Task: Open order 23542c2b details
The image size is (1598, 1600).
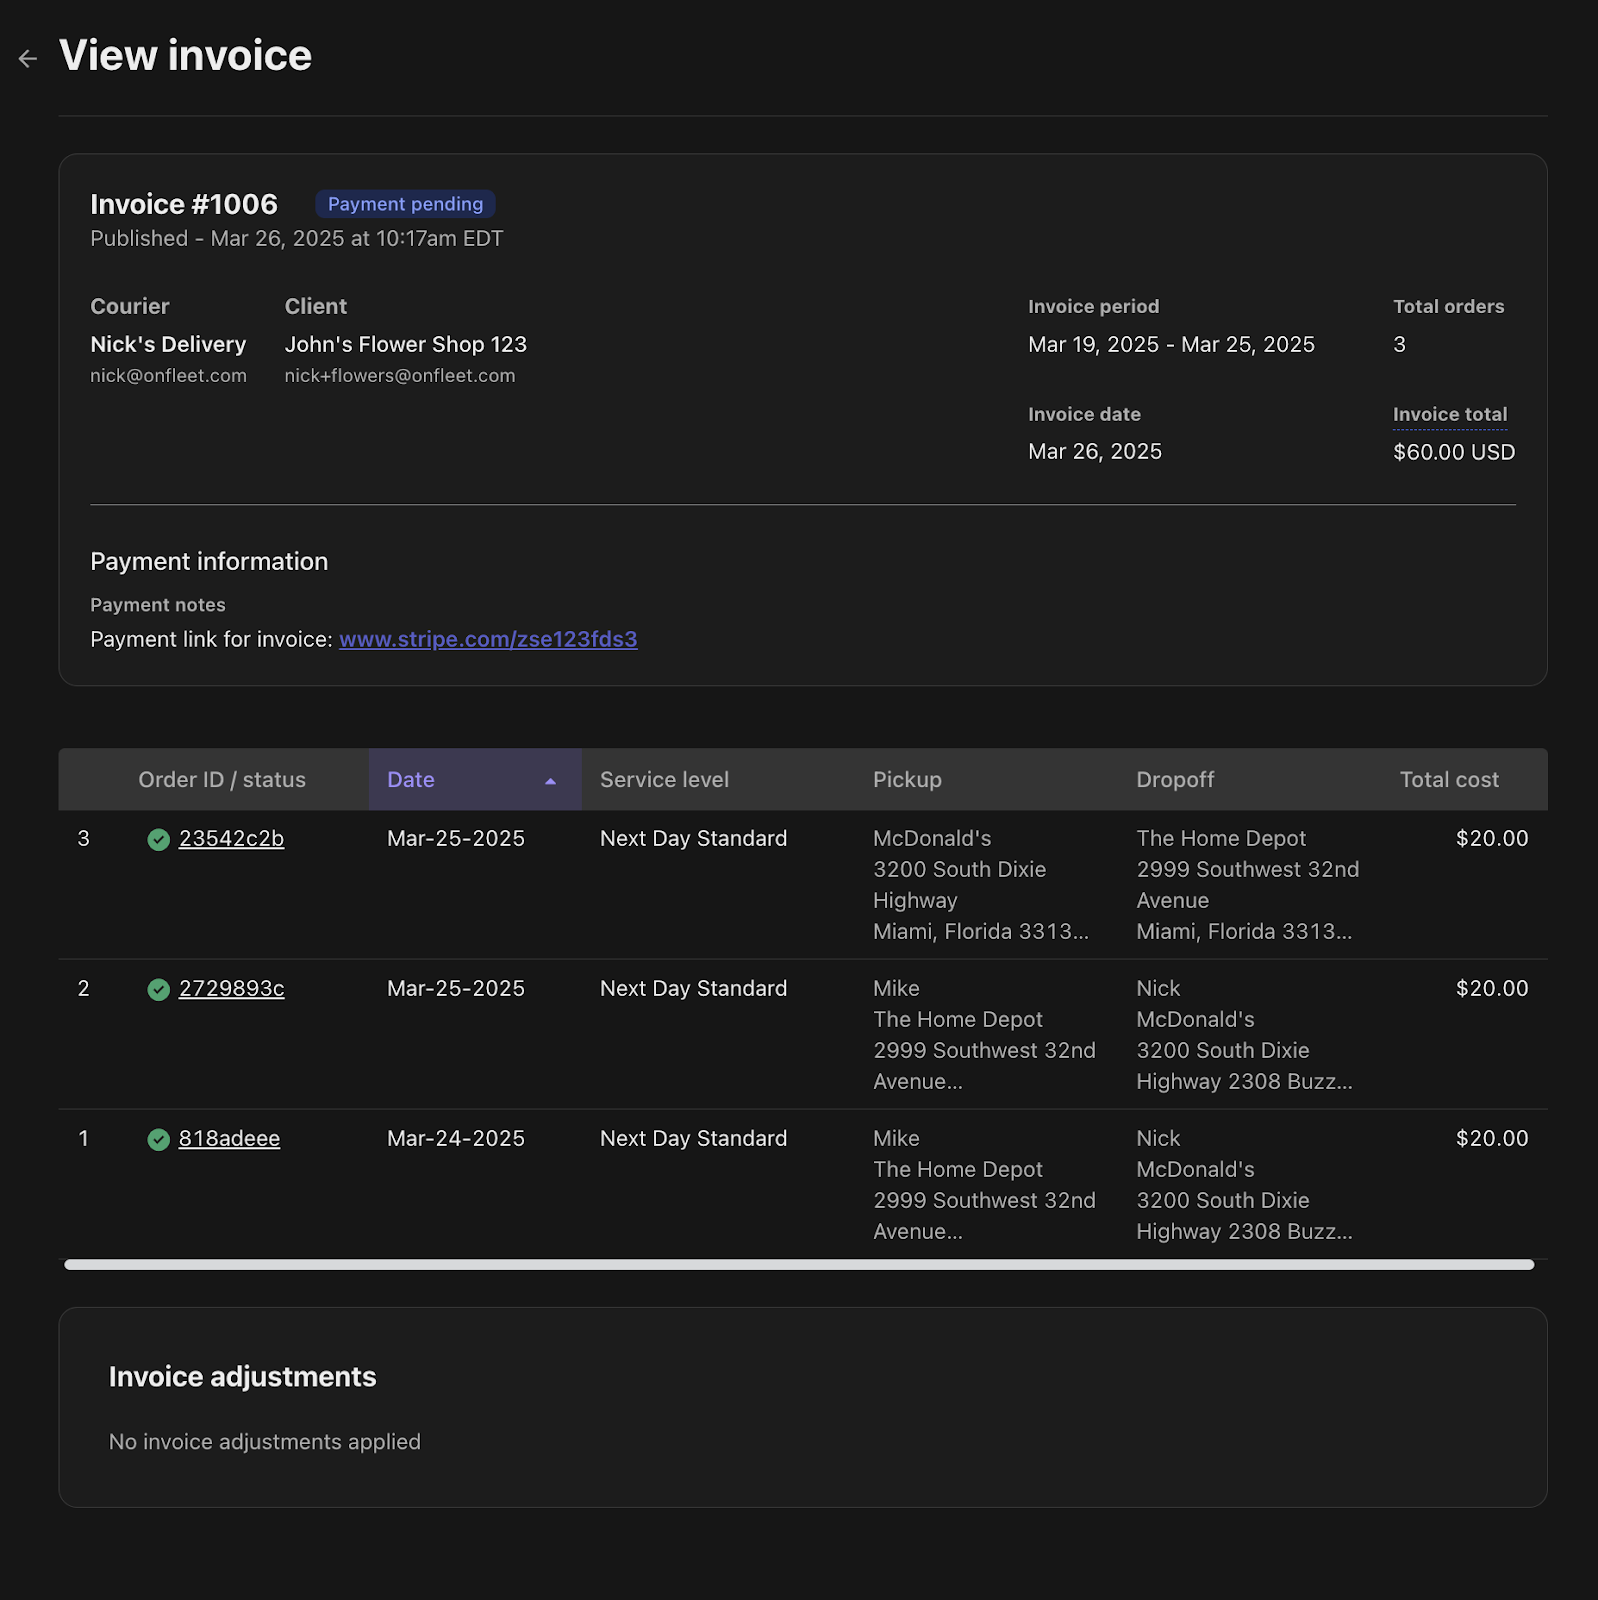Action: coord(231,839)
